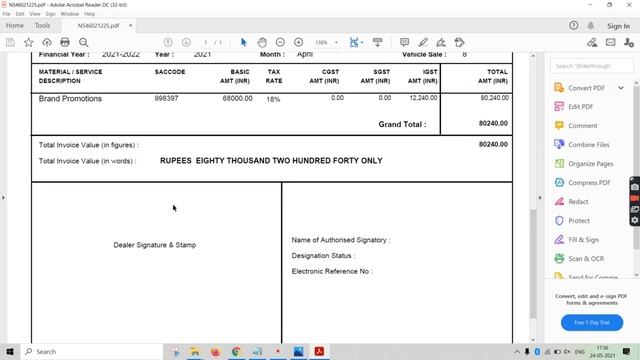
Task: Open the Edit menu
Action: click(x=20, y=14)
